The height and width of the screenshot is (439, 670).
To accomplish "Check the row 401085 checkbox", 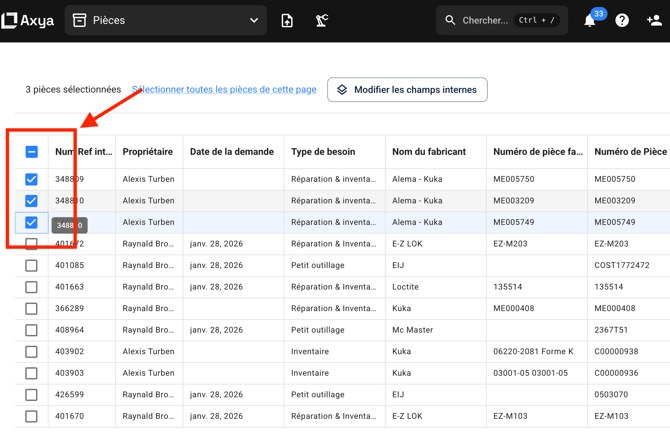I will coord(32,266).
